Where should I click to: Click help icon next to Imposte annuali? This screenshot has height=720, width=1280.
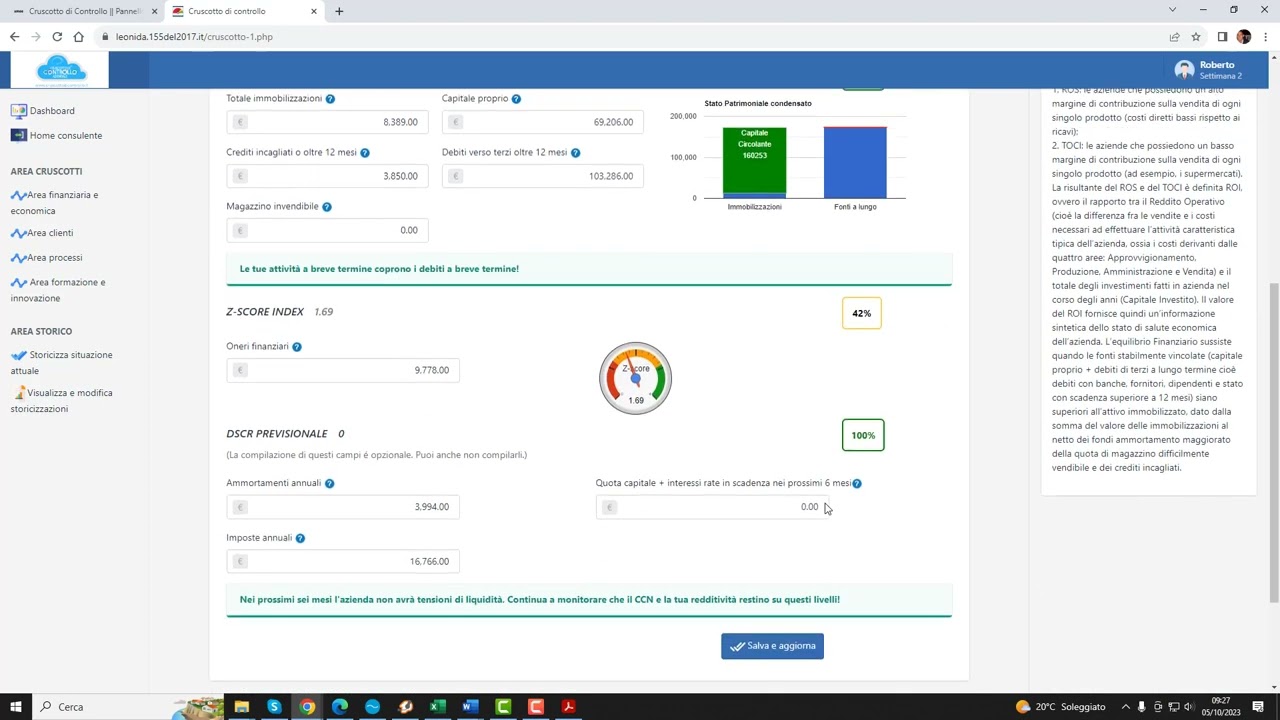[x=300, y=538]
